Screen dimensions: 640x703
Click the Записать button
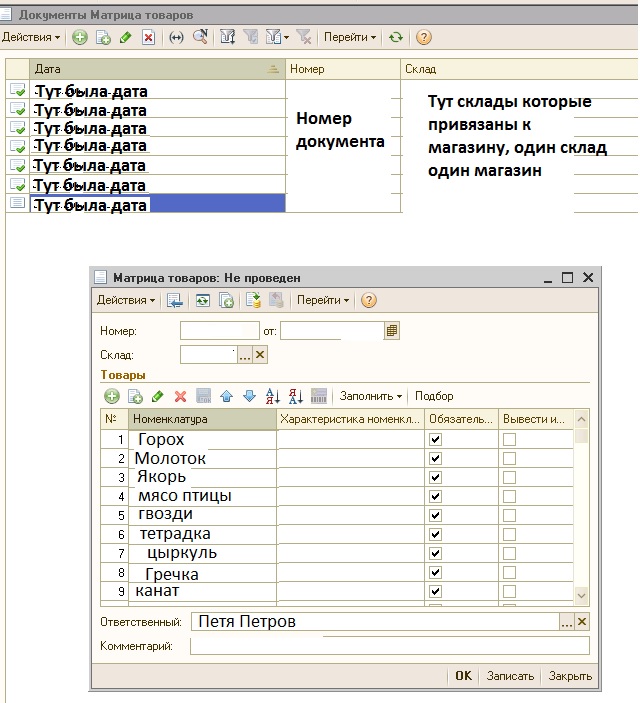coord(510,675)
